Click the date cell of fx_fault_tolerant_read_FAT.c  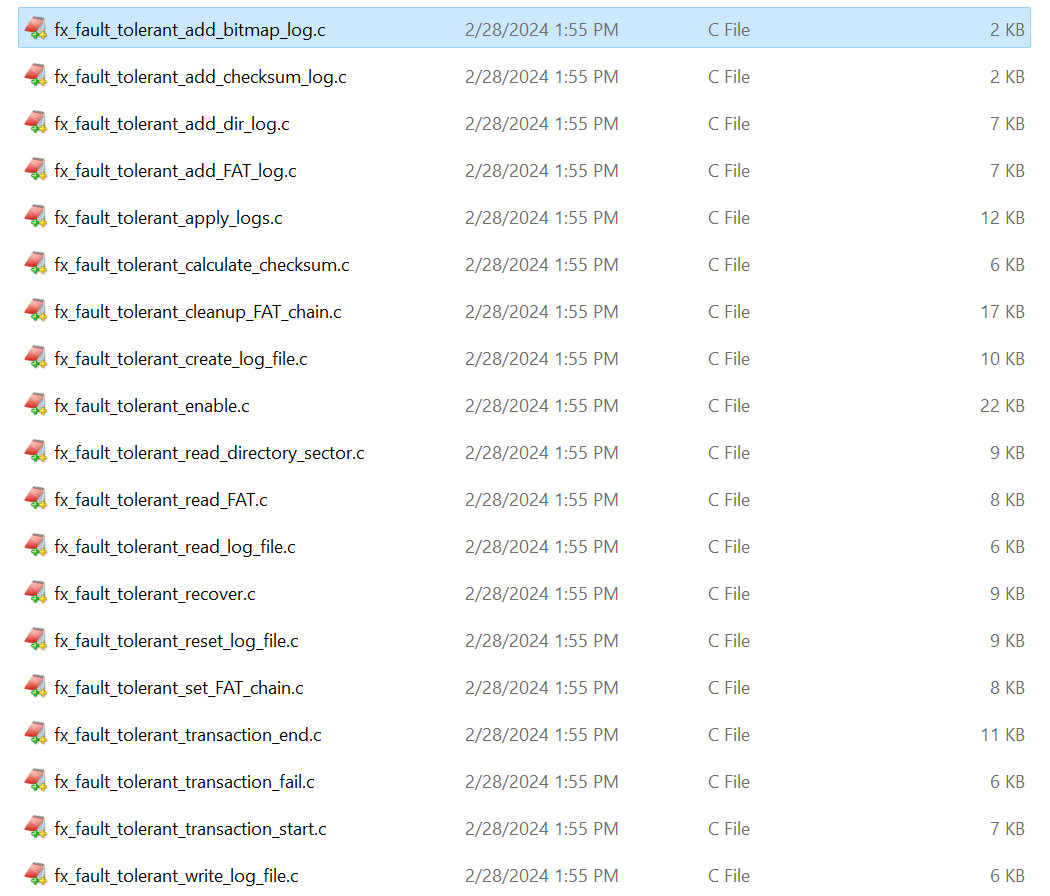(x=541, y=500)
